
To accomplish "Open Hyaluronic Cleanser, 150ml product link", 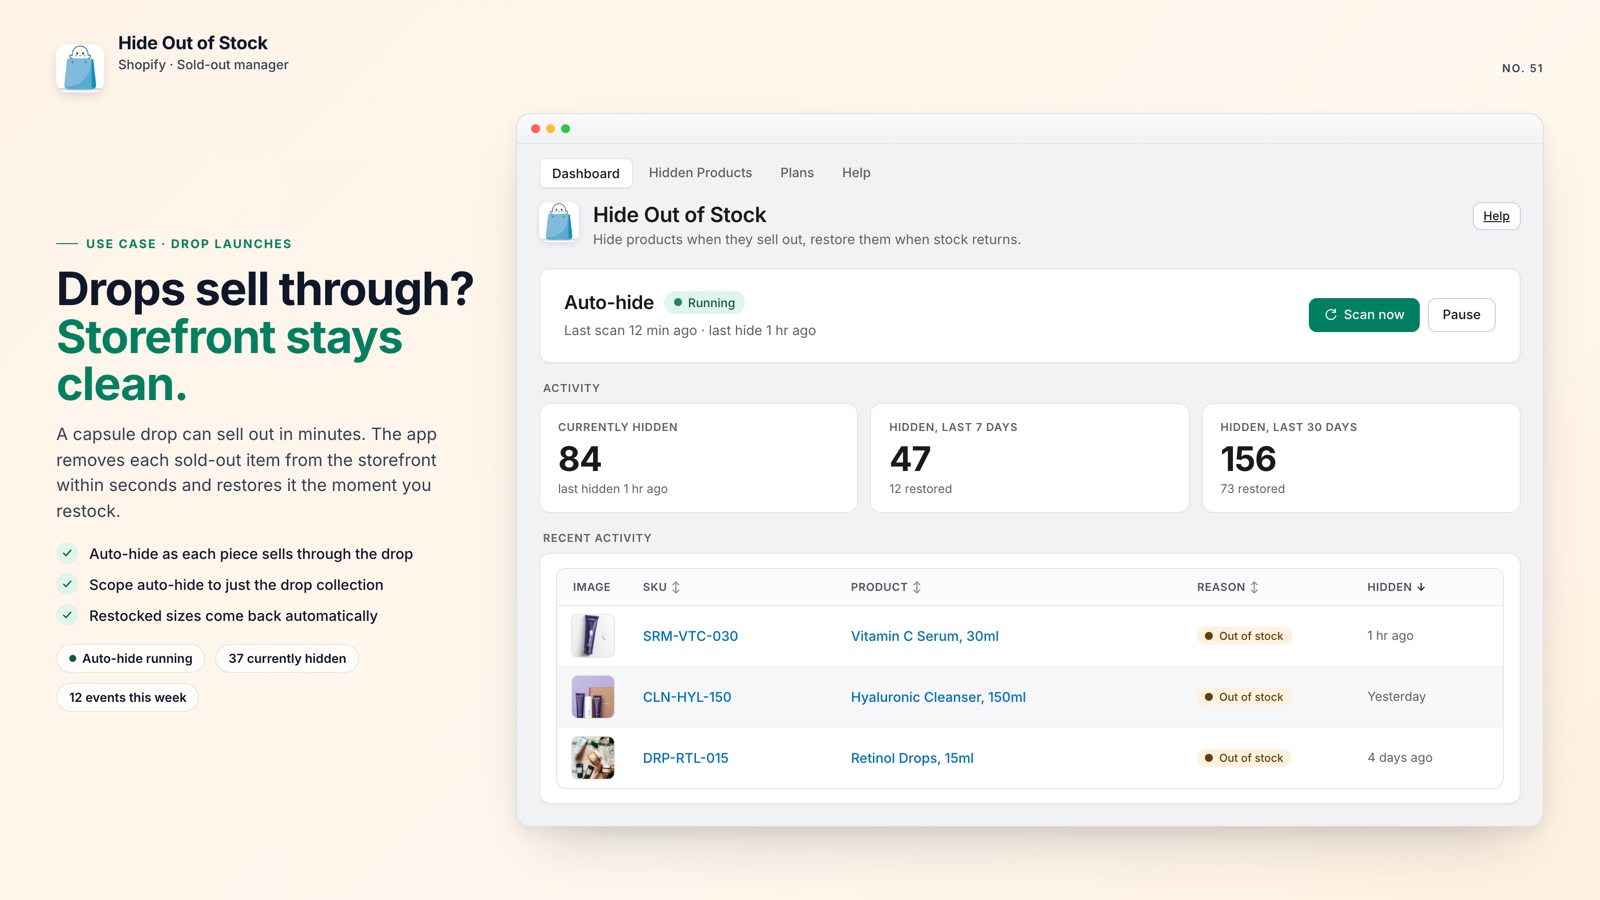I will (938, 697).
